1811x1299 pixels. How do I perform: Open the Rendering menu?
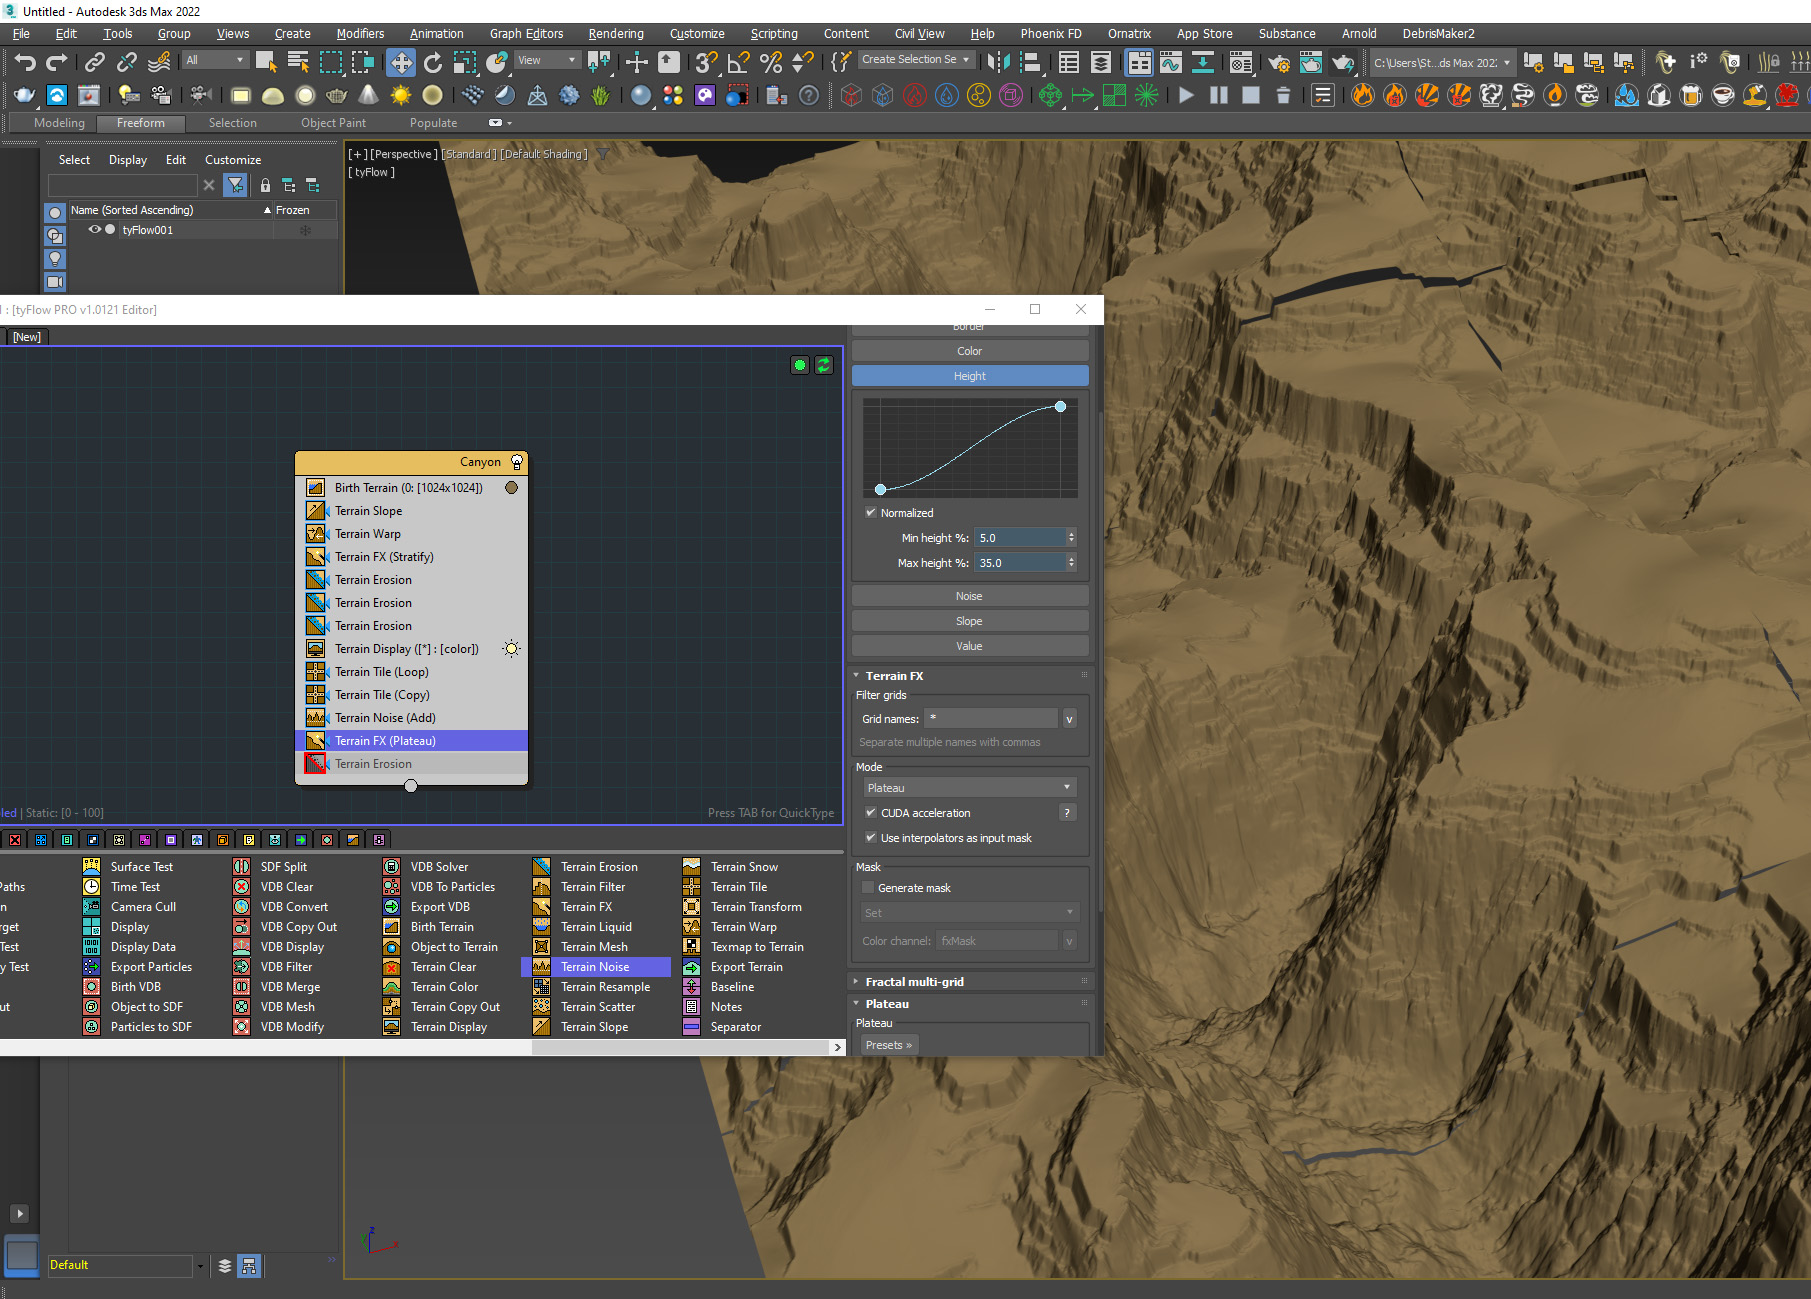(x=616, y=34)
